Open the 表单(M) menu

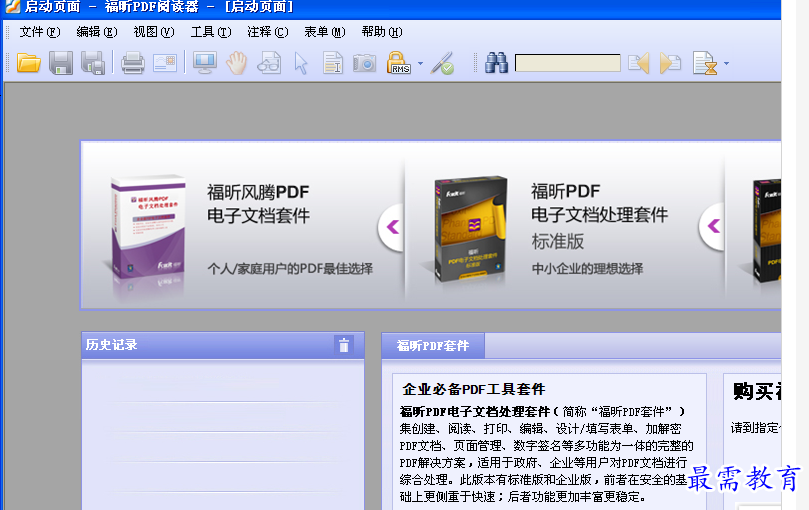pyautogui.click(x=325, y=32)
